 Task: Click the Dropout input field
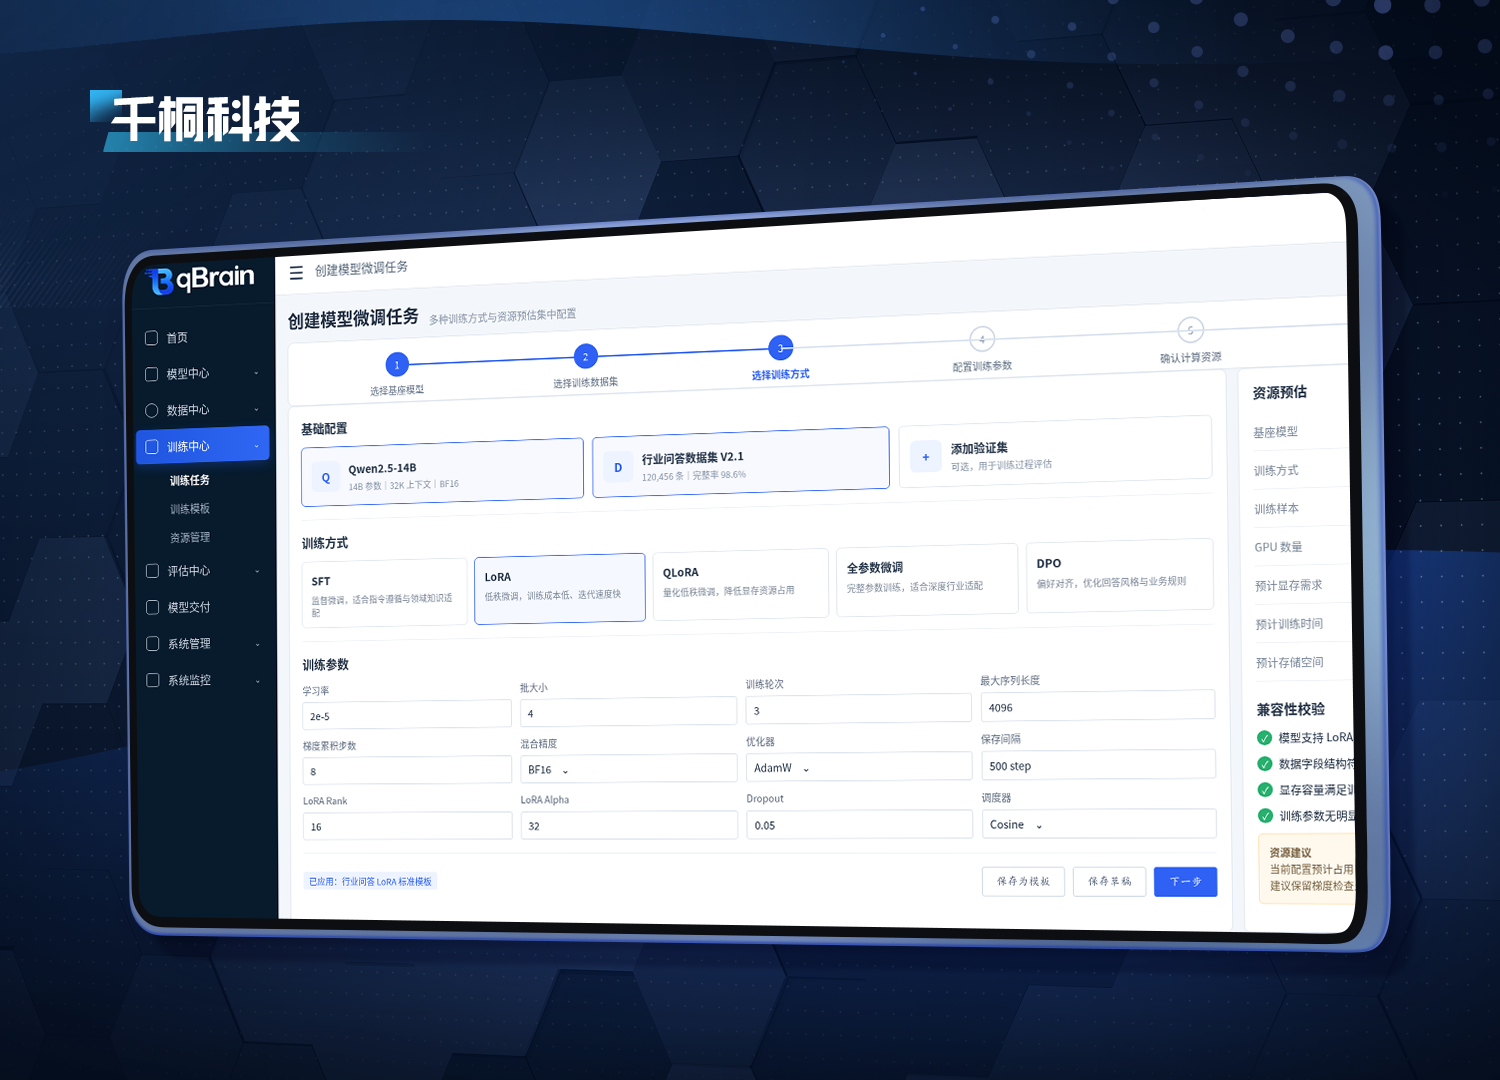tap(860, 824)
